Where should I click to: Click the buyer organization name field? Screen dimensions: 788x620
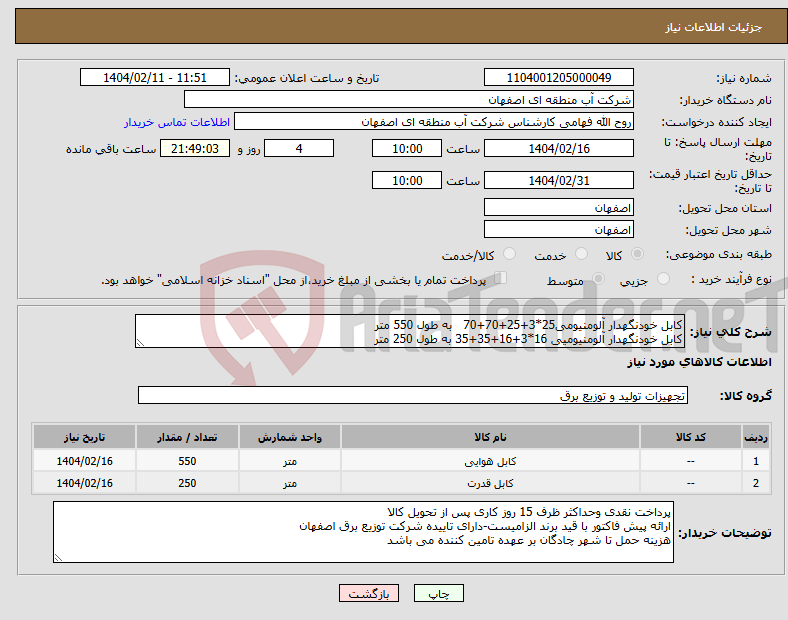point(409,99)
